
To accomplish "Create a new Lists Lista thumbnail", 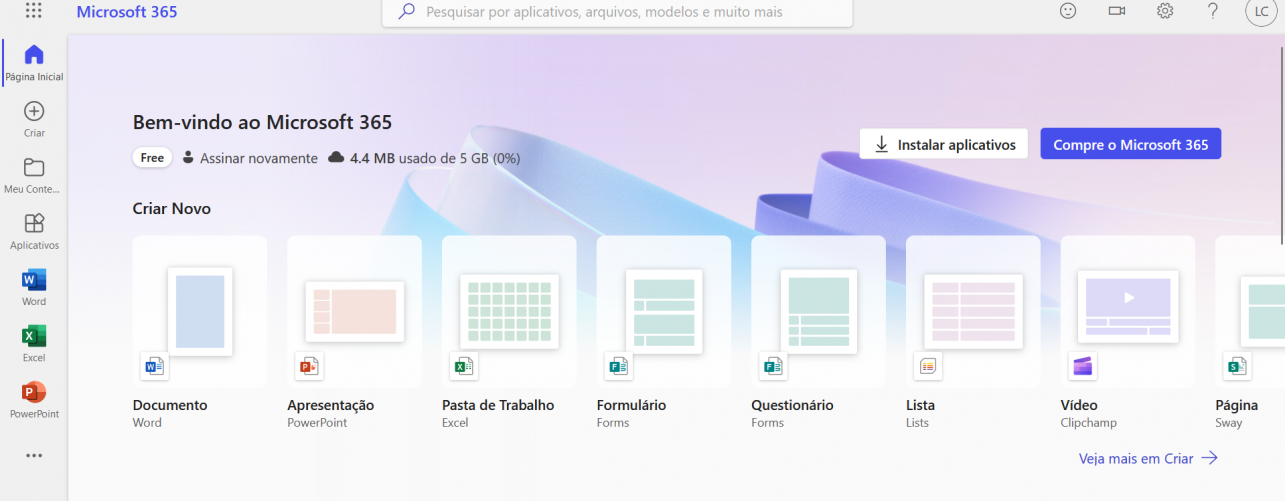I will (x=973, y=312).
